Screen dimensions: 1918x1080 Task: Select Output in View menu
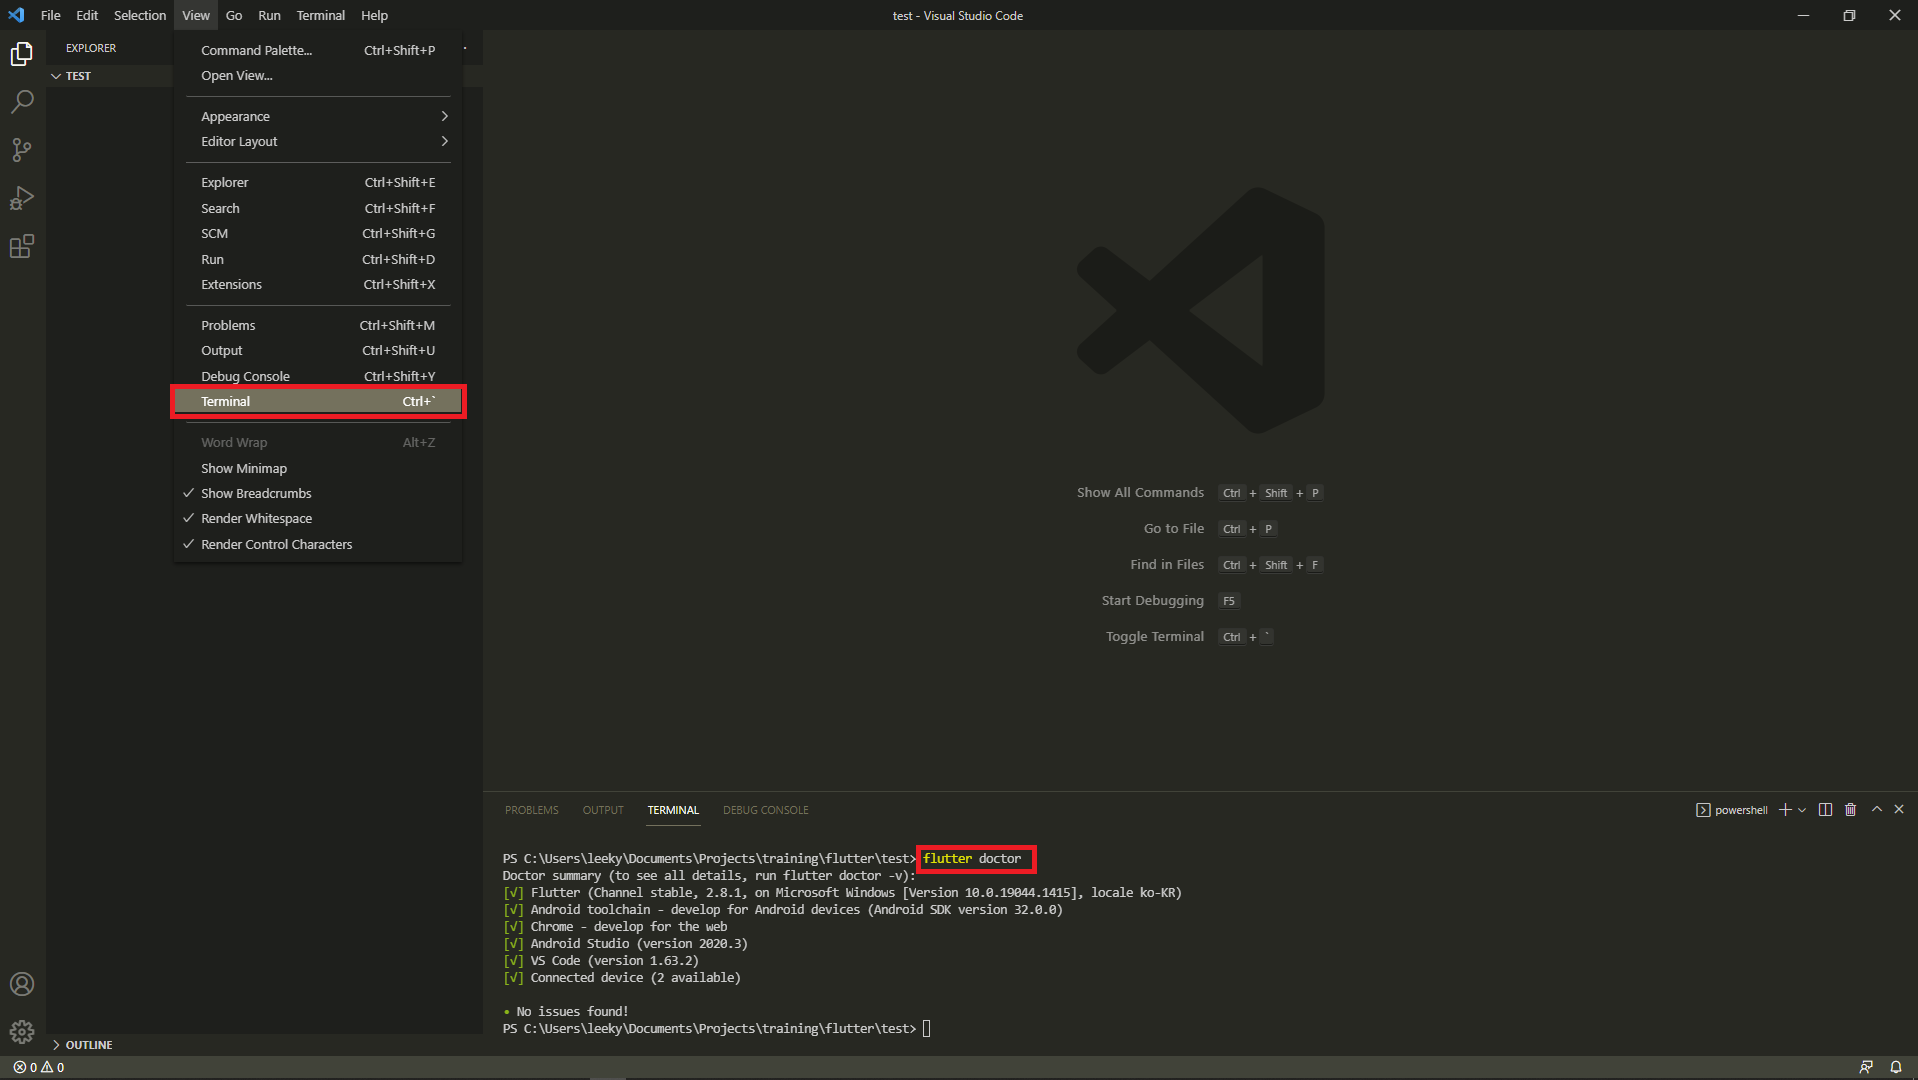pos(318,351)
